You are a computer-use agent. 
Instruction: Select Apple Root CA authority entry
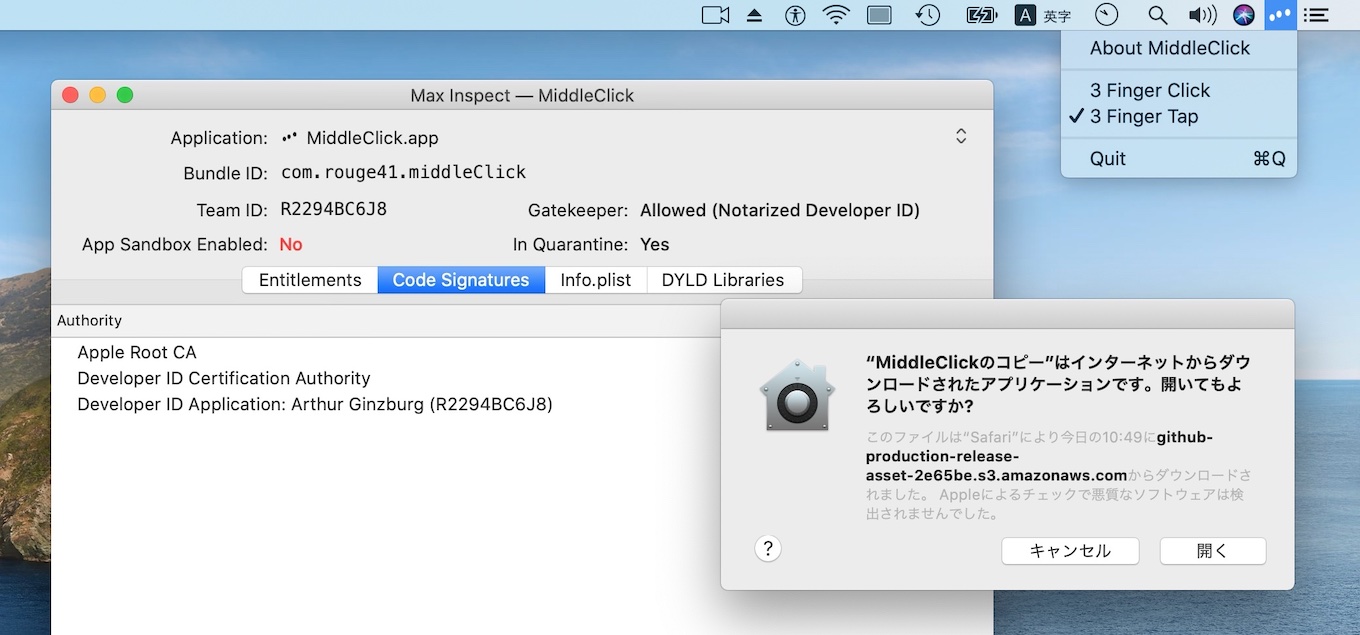tap(137, 352)
